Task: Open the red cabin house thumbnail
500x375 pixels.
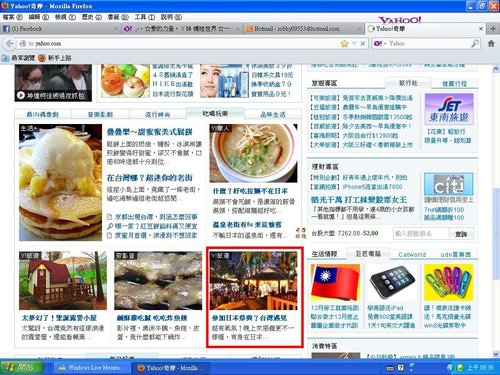Action: (63, 281)
